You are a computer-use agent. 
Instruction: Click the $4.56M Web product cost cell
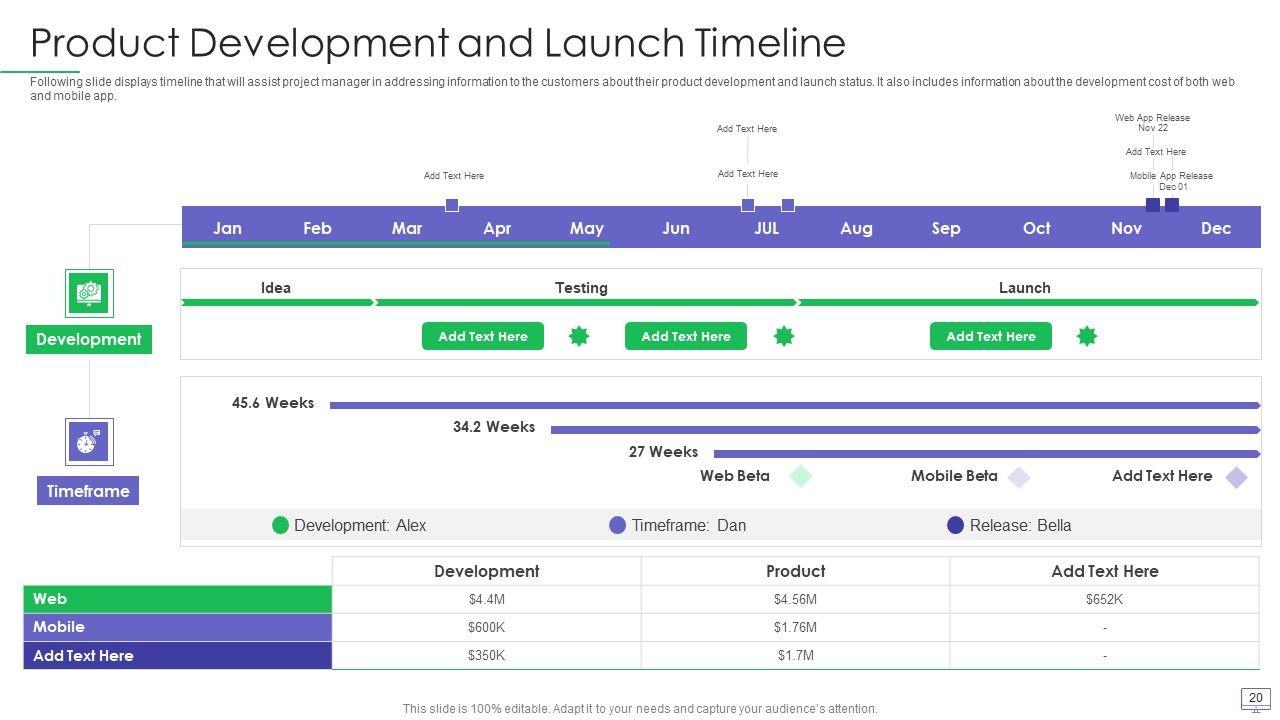(795, 599)
